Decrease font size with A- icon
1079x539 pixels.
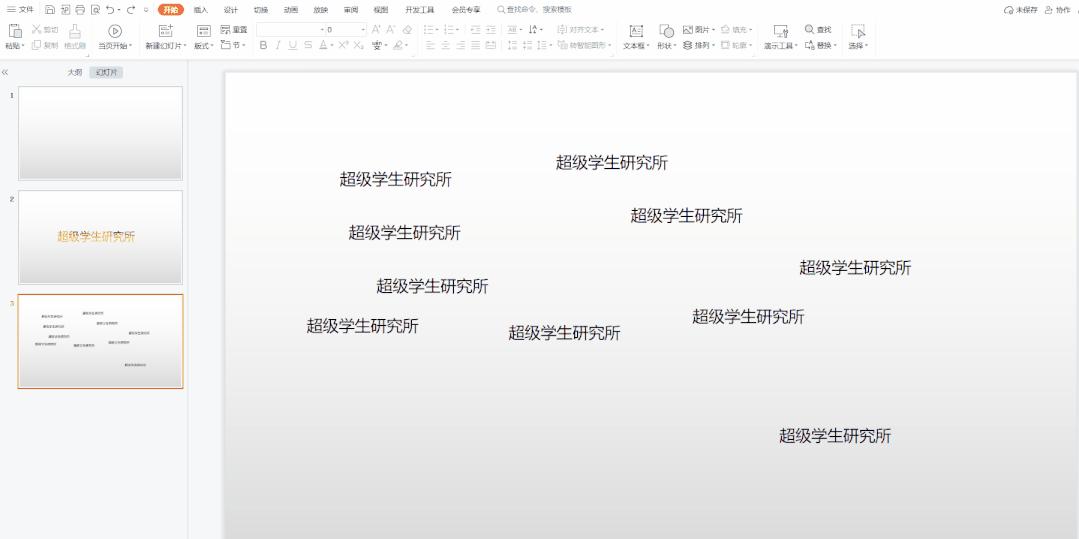tap(391, 30)
